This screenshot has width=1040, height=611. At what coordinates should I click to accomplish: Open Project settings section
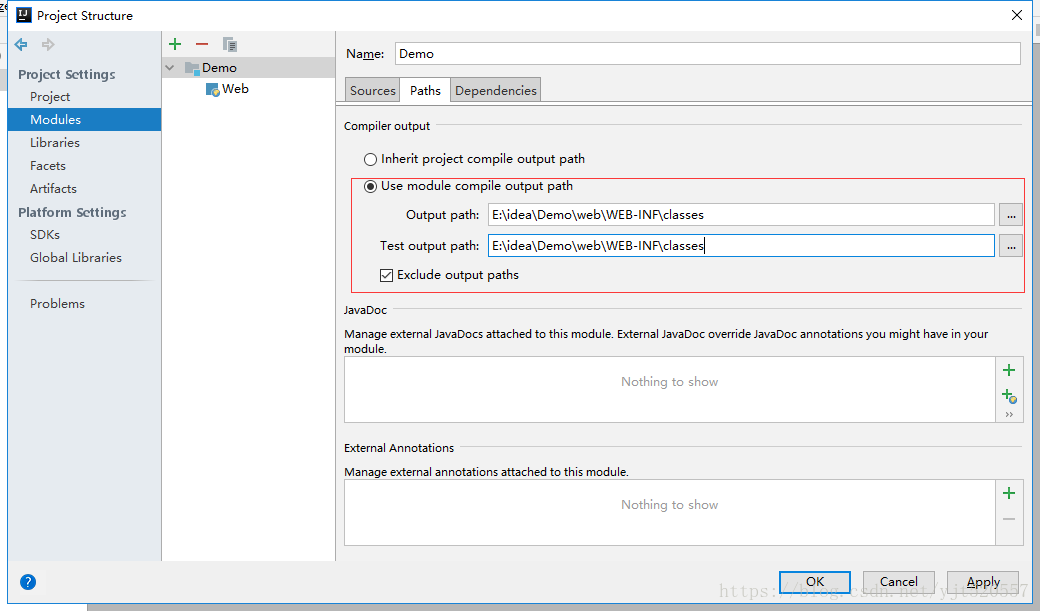click(x=50, y=97)
